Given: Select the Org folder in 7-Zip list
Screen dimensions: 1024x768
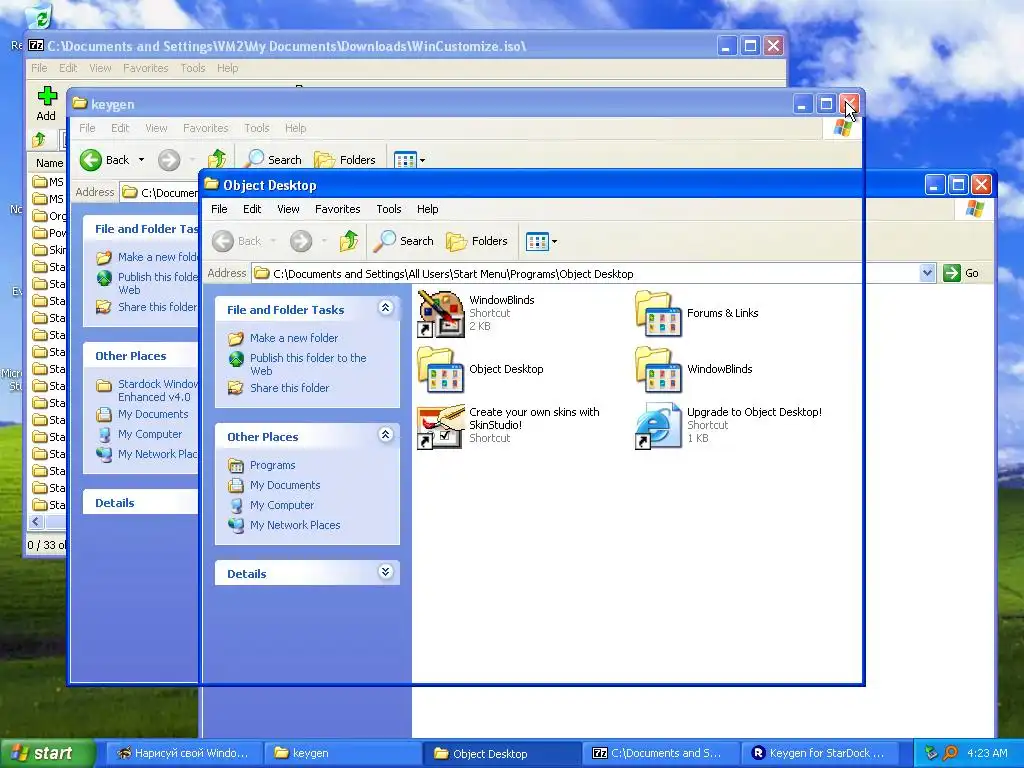Looking at the screenshot, I should click(x=50, y=216).
